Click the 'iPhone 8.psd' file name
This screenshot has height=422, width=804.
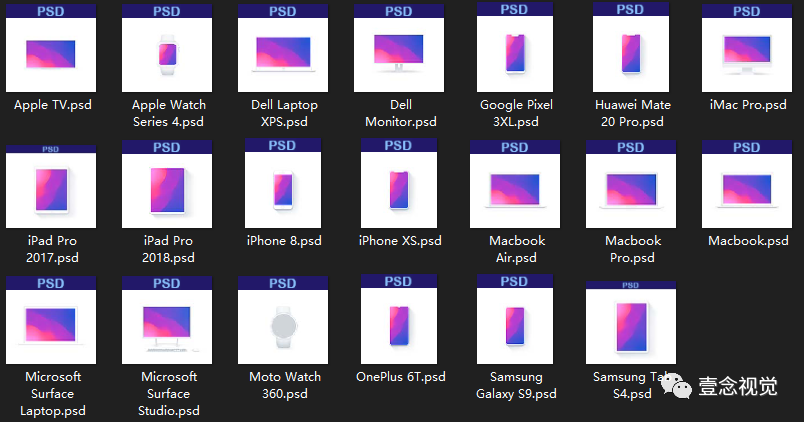[x=284, y=241]
